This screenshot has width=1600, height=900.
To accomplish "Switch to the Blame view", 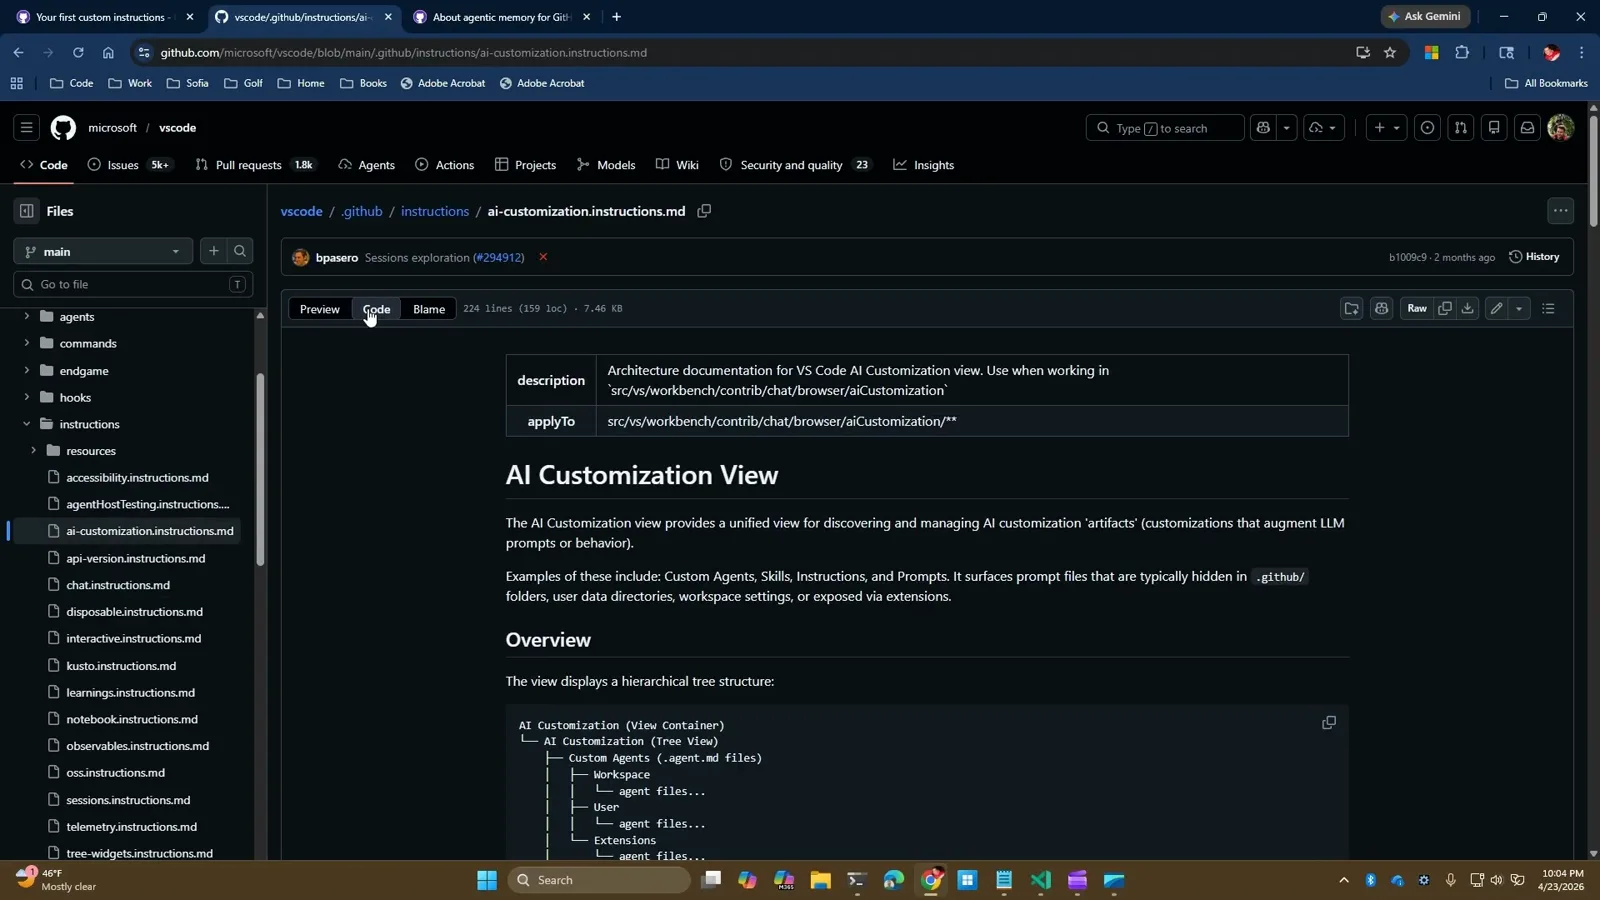I will pyautogui.click(x=429, y=309).
